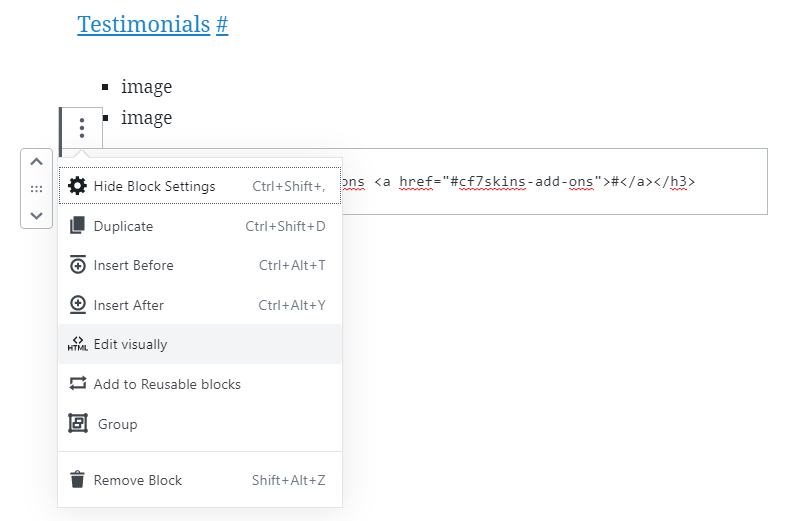Move block up with the chevron arrow

coord(36,161)
